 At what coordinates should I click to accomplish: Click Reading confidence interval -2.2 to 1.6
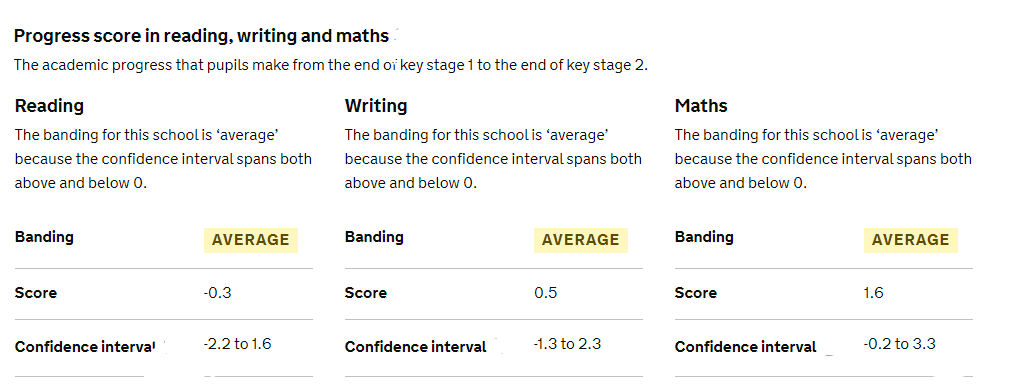pos(237,344)
